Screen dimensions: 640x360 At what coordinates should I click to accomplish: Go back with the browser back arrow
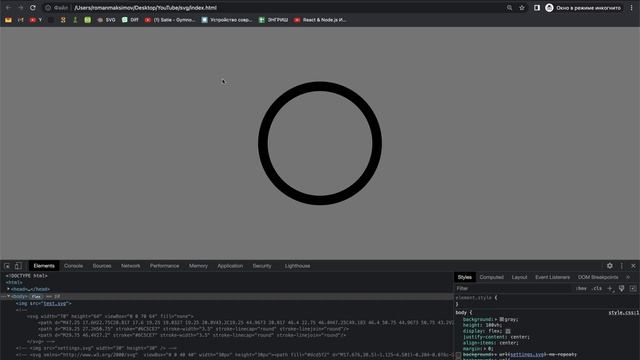pos(8,8)
